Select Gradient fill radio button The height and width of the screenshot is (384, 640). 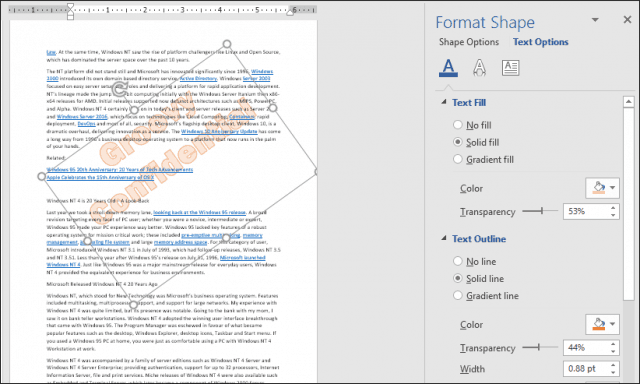[x=458, y=159]
